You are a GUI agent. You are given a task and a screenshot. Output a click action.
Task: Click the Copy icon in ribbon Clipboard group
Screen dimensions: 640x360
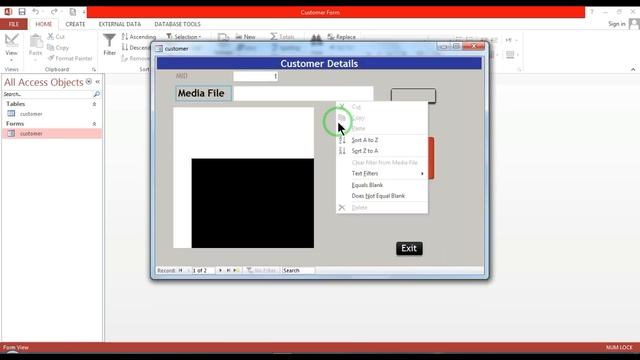click(x=51, y=48)
